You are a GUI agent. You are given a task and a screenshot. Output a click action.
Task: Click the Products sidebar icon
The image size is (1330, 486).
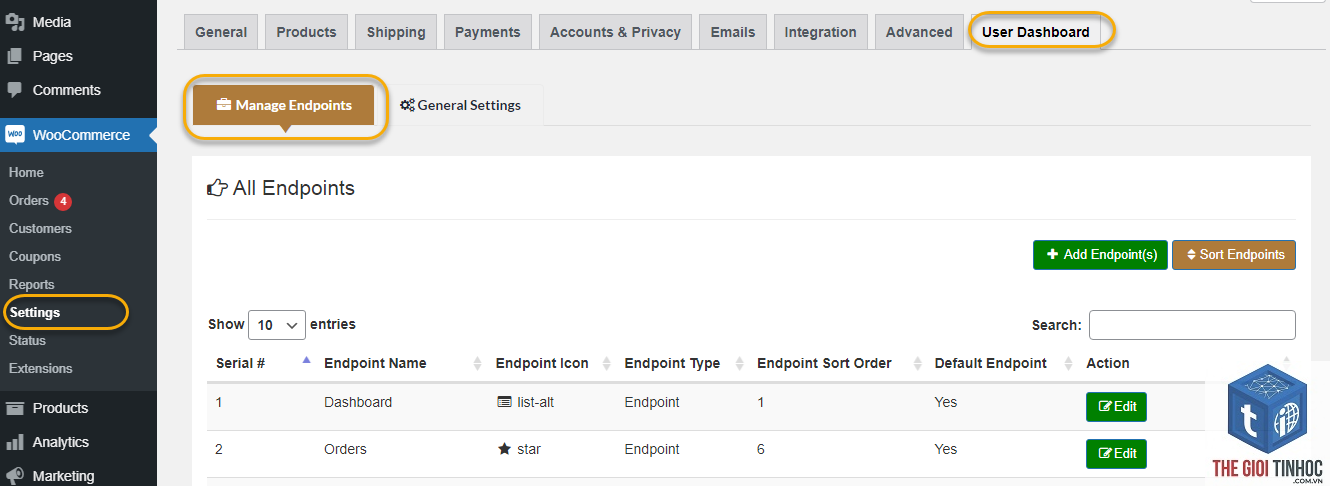14,408
